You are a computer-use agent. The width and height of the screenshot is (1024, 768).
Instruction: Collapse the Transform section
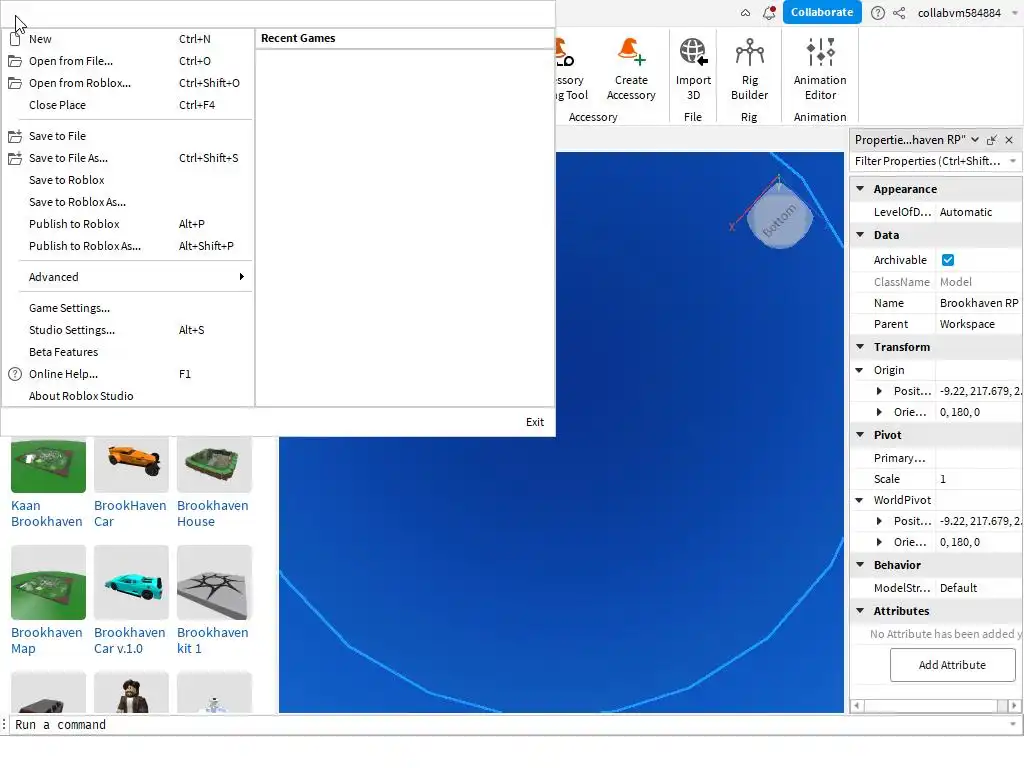point(860,347)
